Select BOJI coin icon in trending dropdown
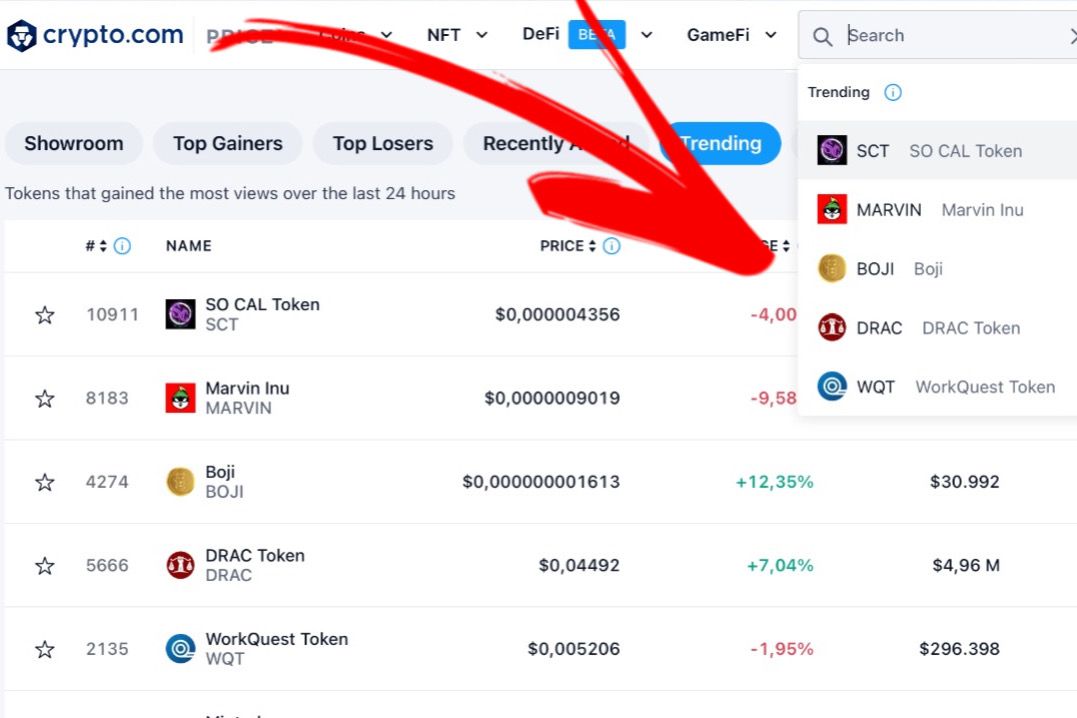Viewport: 1077px width, 718px height. (832, 269)
